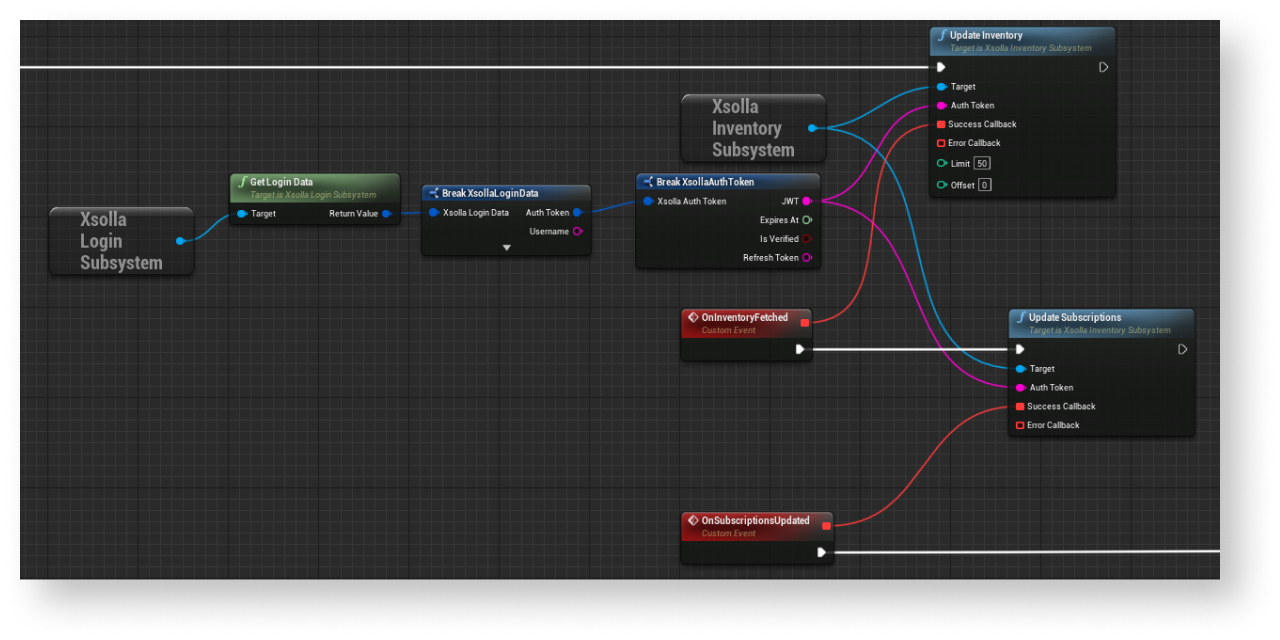Click the Xsolla Login Subsystem variable node
Viewport: 1280px width, 640px height.
[x=120, y=241]
